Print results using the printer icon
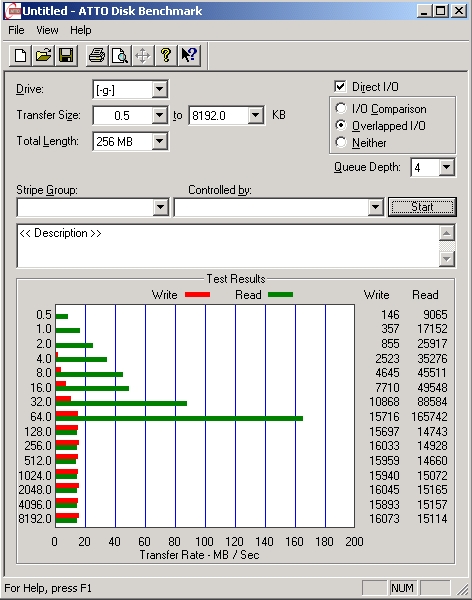 (97, 55)
